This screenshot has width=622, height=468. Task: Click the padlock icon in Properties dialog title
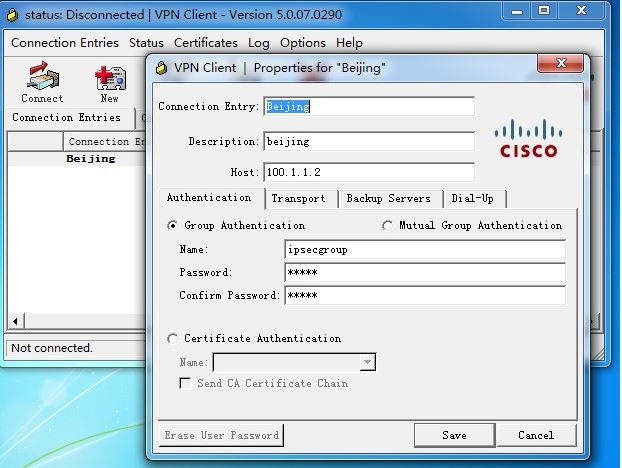click(x=161, y=68)
